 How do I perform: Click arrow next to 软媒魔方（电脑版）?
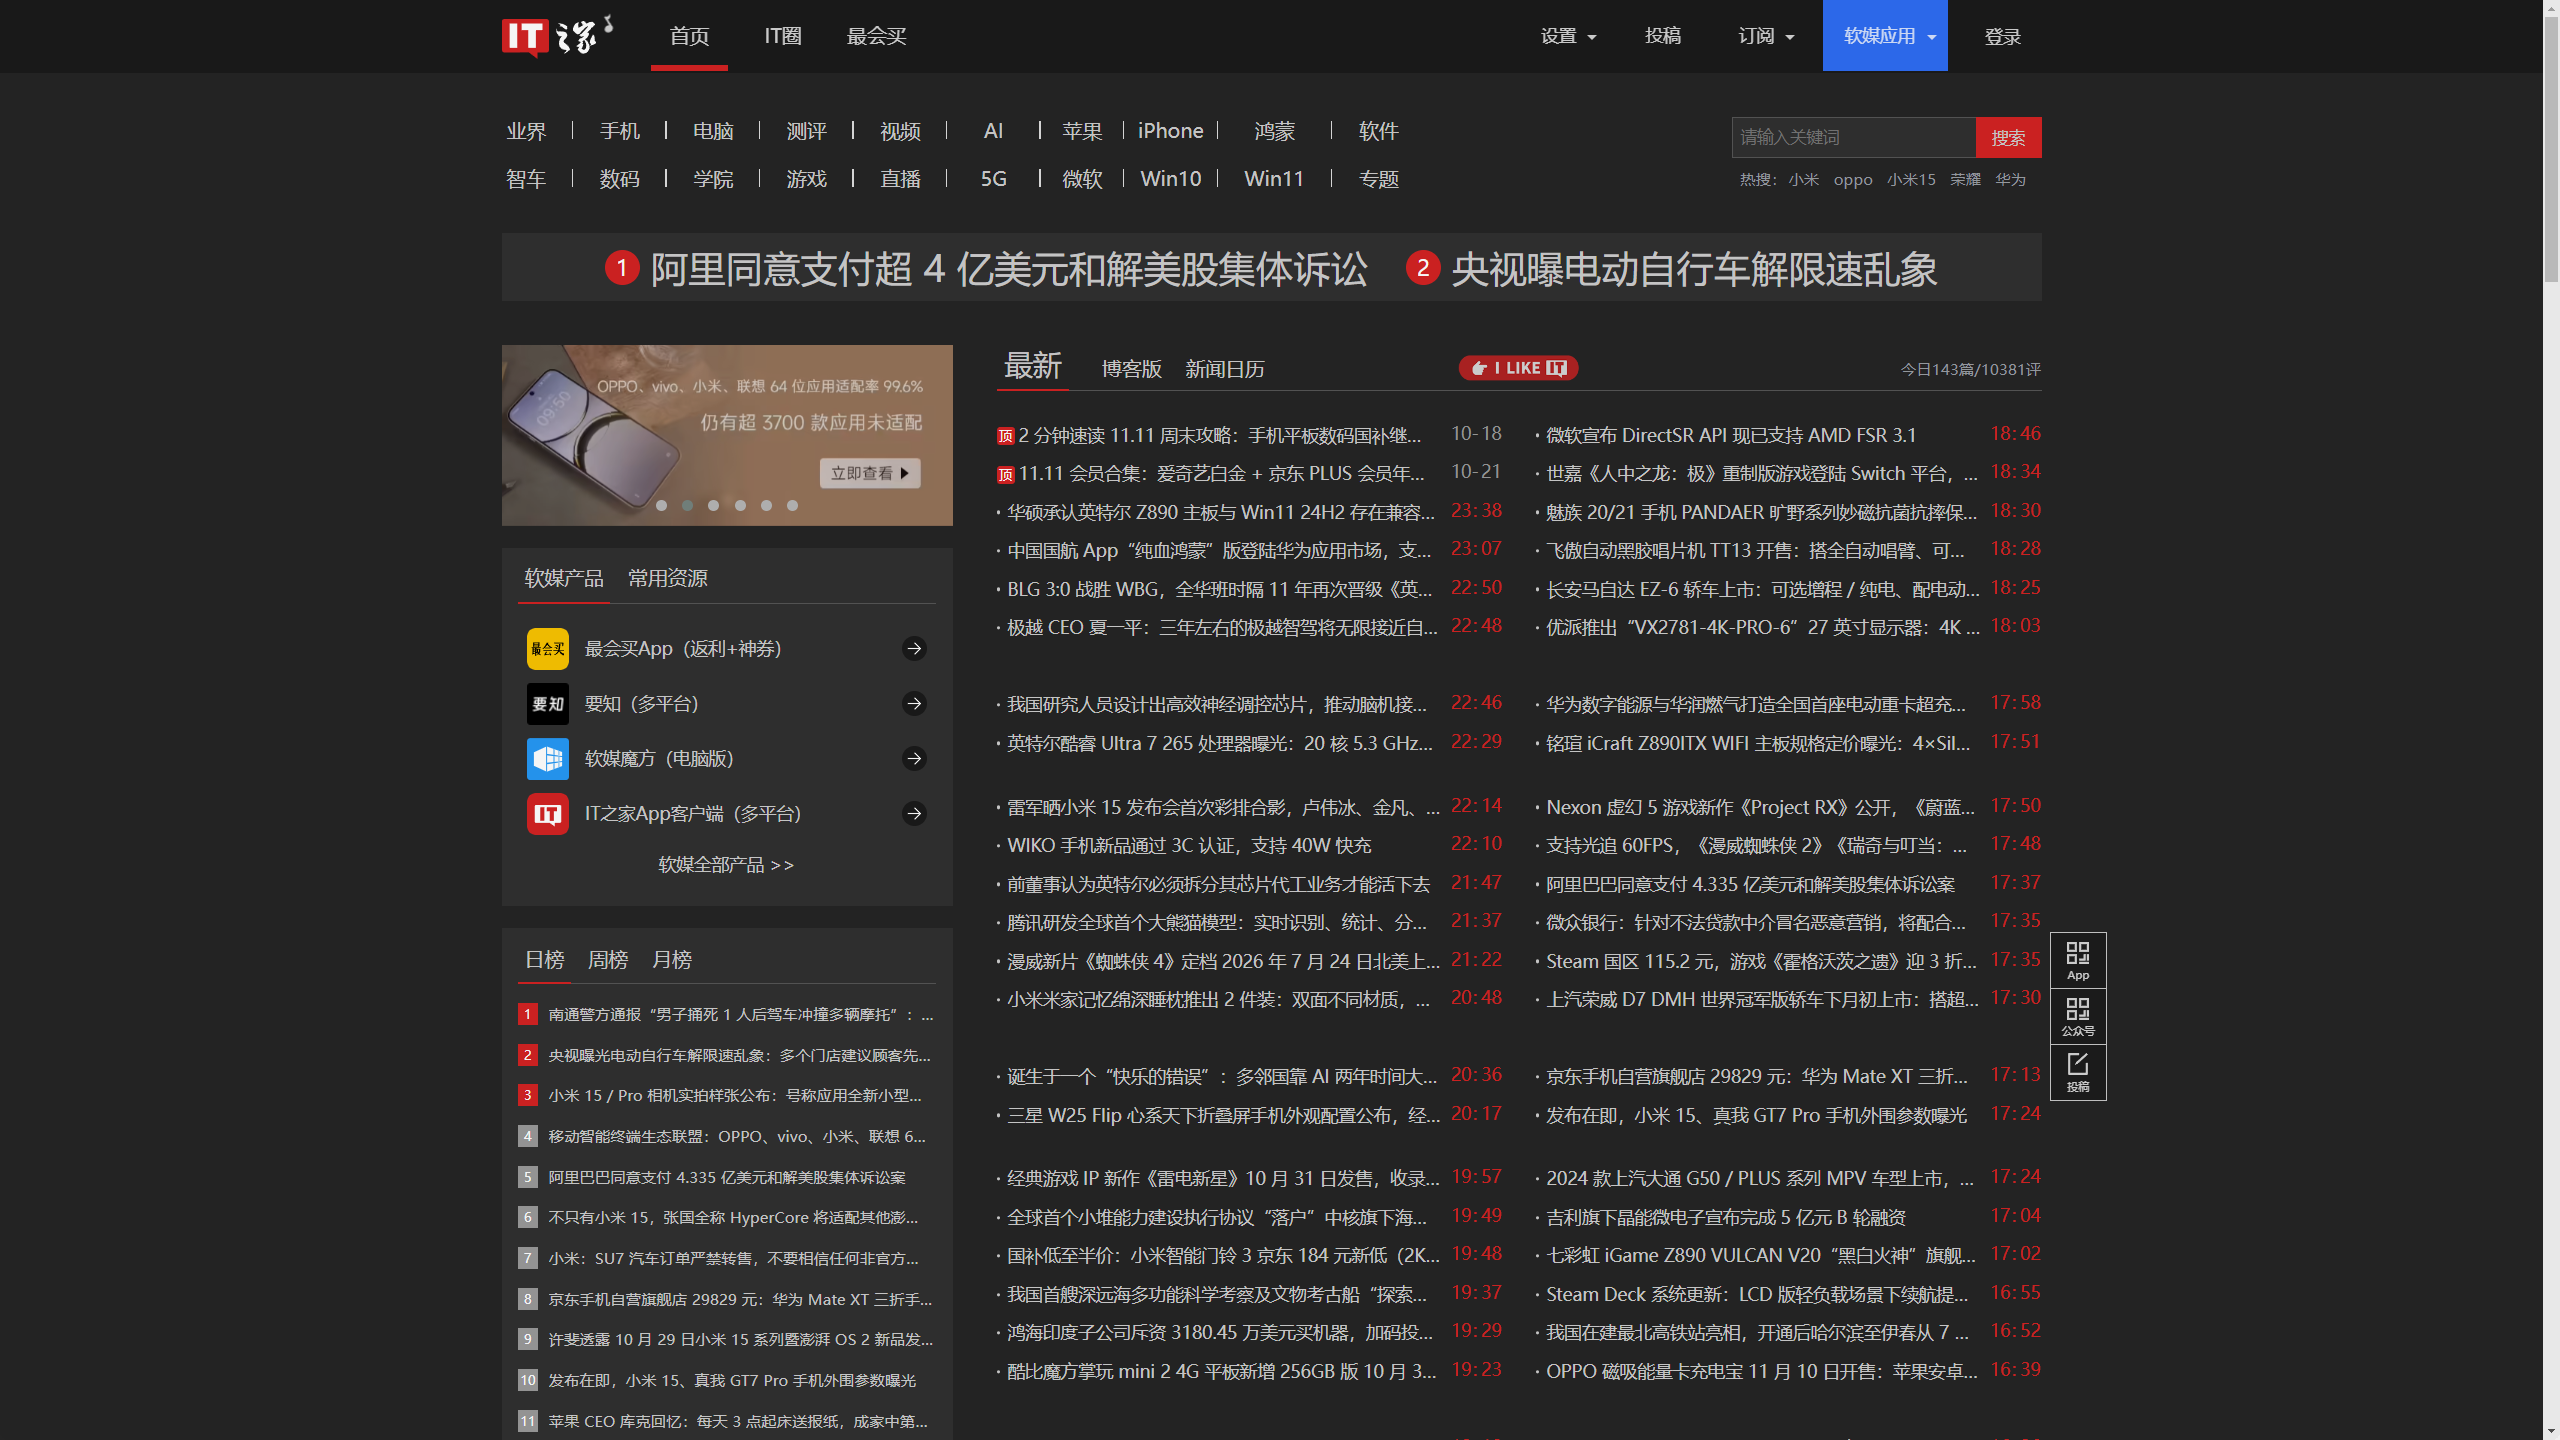(914, 759)
